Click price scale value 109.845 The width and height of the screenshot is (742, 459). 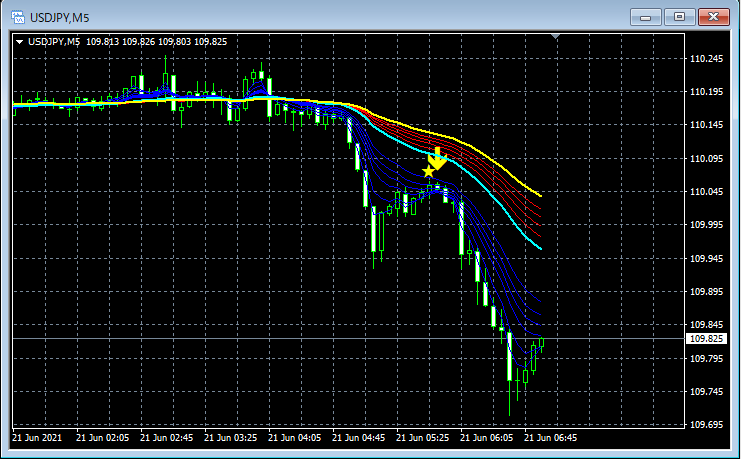(707, 325)
